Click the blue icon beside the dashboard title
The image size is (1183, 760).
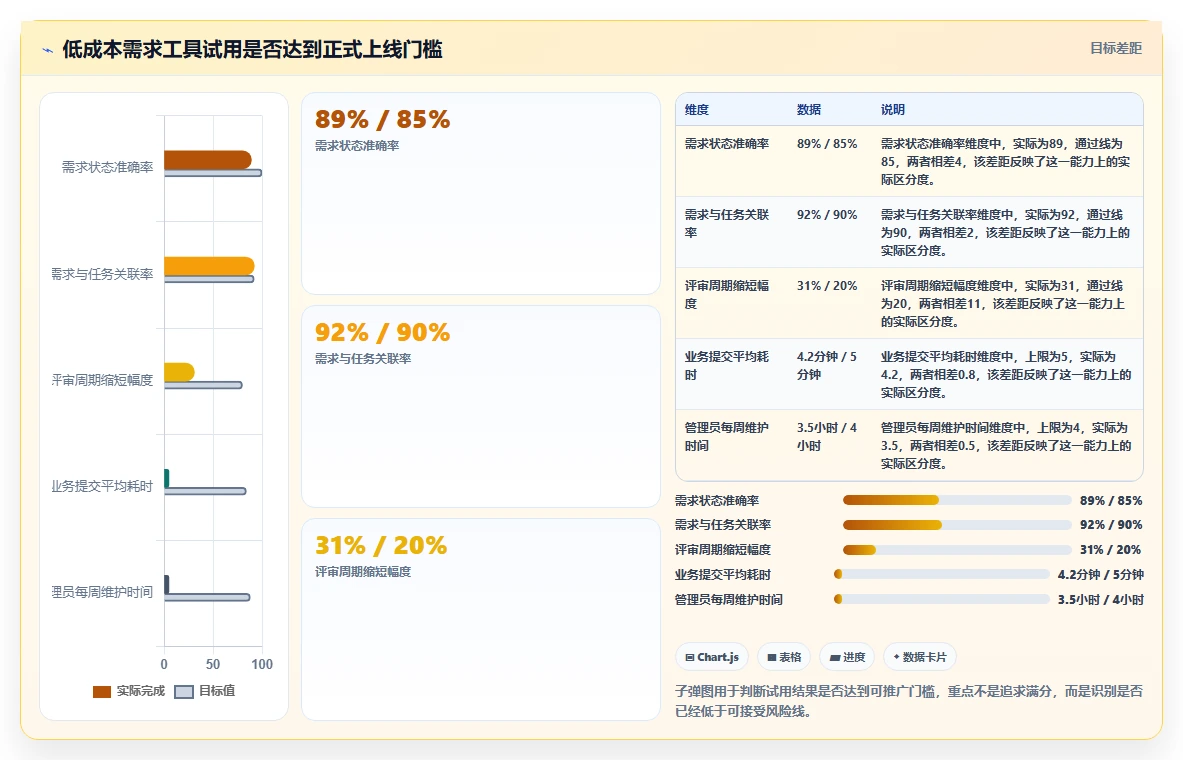click(48, 51)
